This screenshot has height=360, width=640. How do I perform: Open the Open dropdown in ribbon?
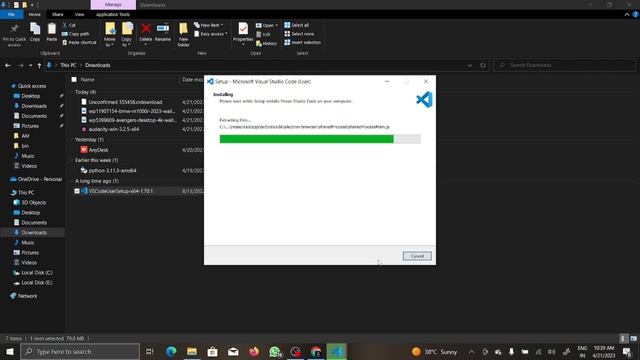click(x=267, y=25)
